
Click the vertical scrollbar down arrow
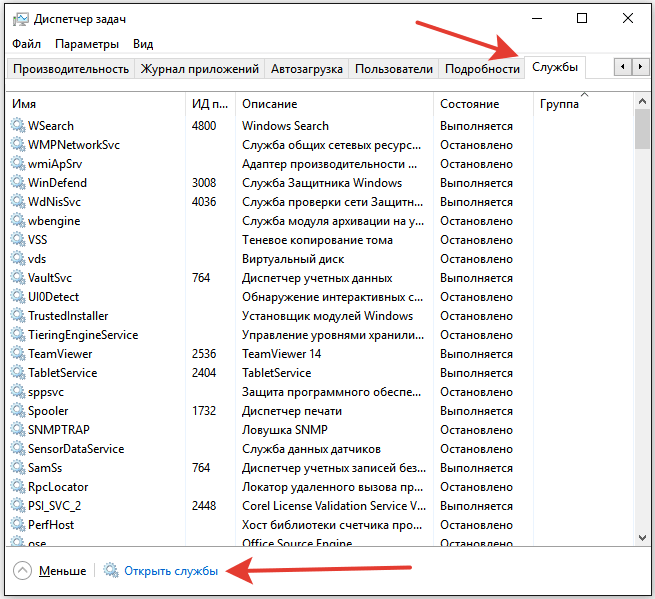click(642, 538)
